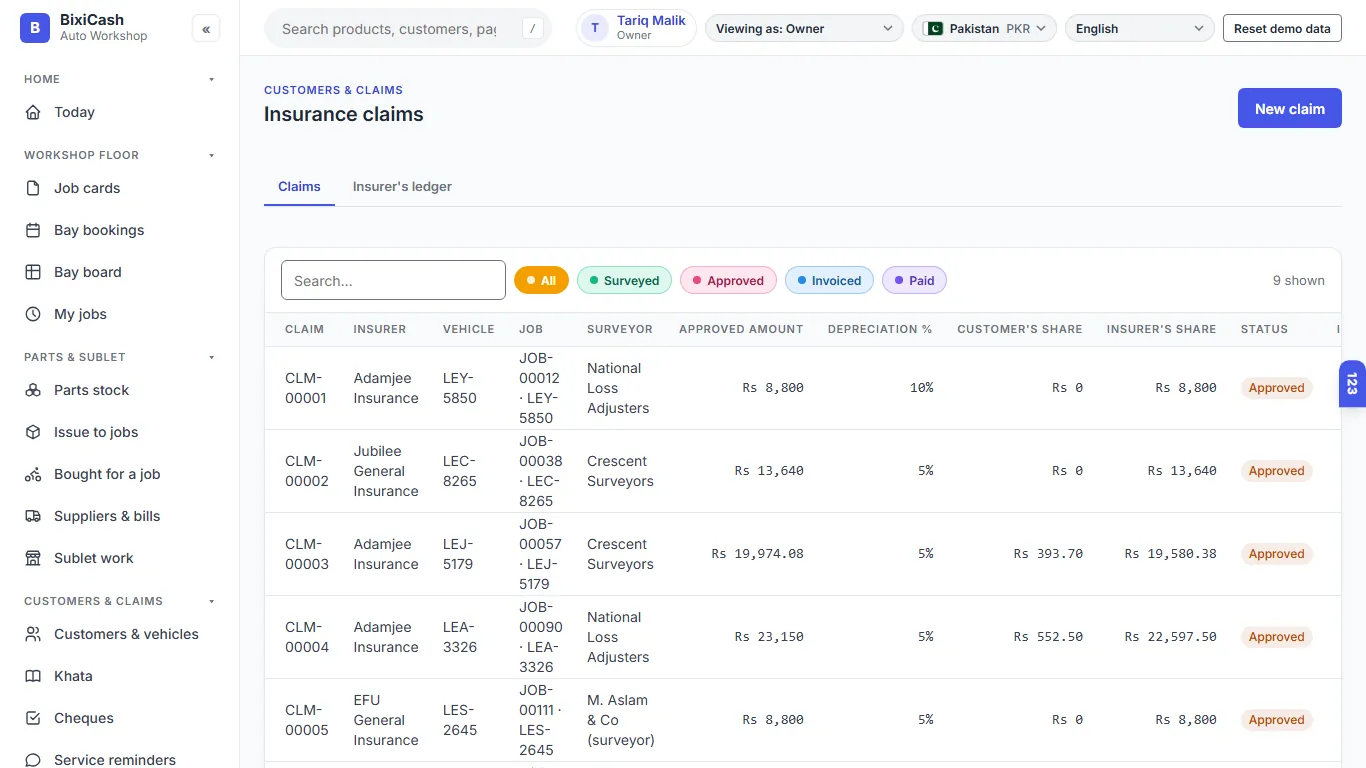Click the INSURER'S SHARE column header
Viewport: 1366px width, 768px height.
1161,329
